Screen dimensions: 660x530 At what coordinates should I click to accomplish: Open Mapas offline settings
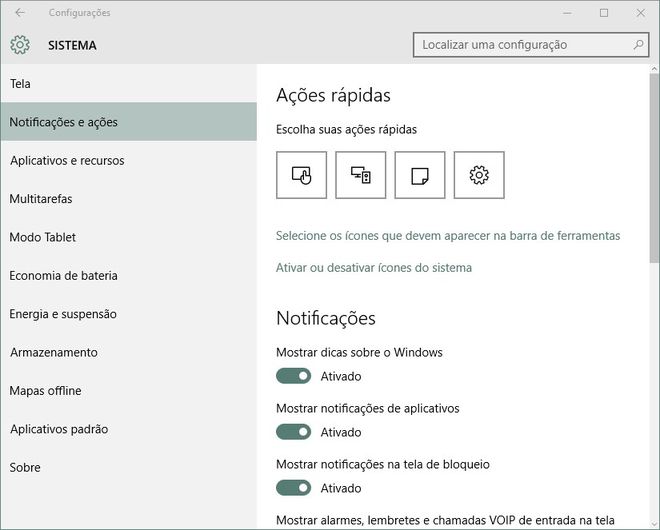[128, 390]
